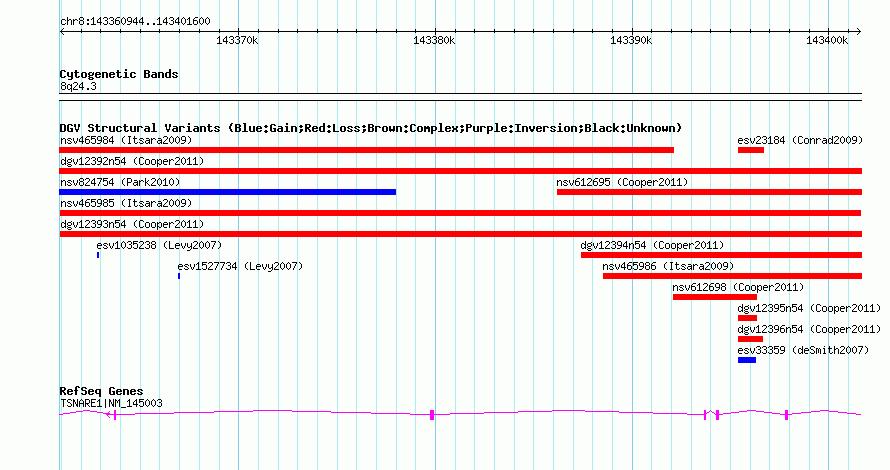The image size is (890, 470).
Task: Select the esv23184 (Conrad2009) red bar
Action: (750, 150)
